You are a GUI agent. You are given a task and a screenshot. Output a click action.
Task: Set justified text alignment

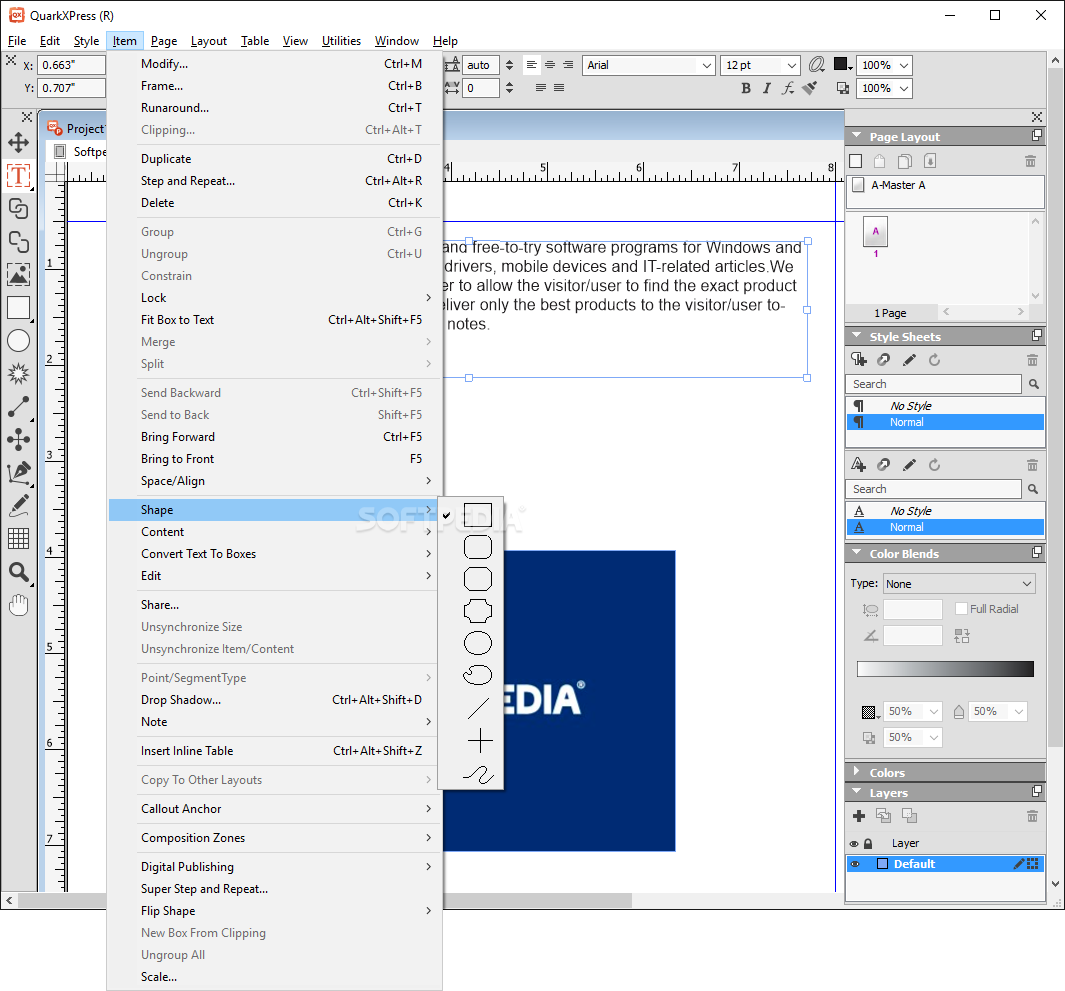[x=541, y=88]
